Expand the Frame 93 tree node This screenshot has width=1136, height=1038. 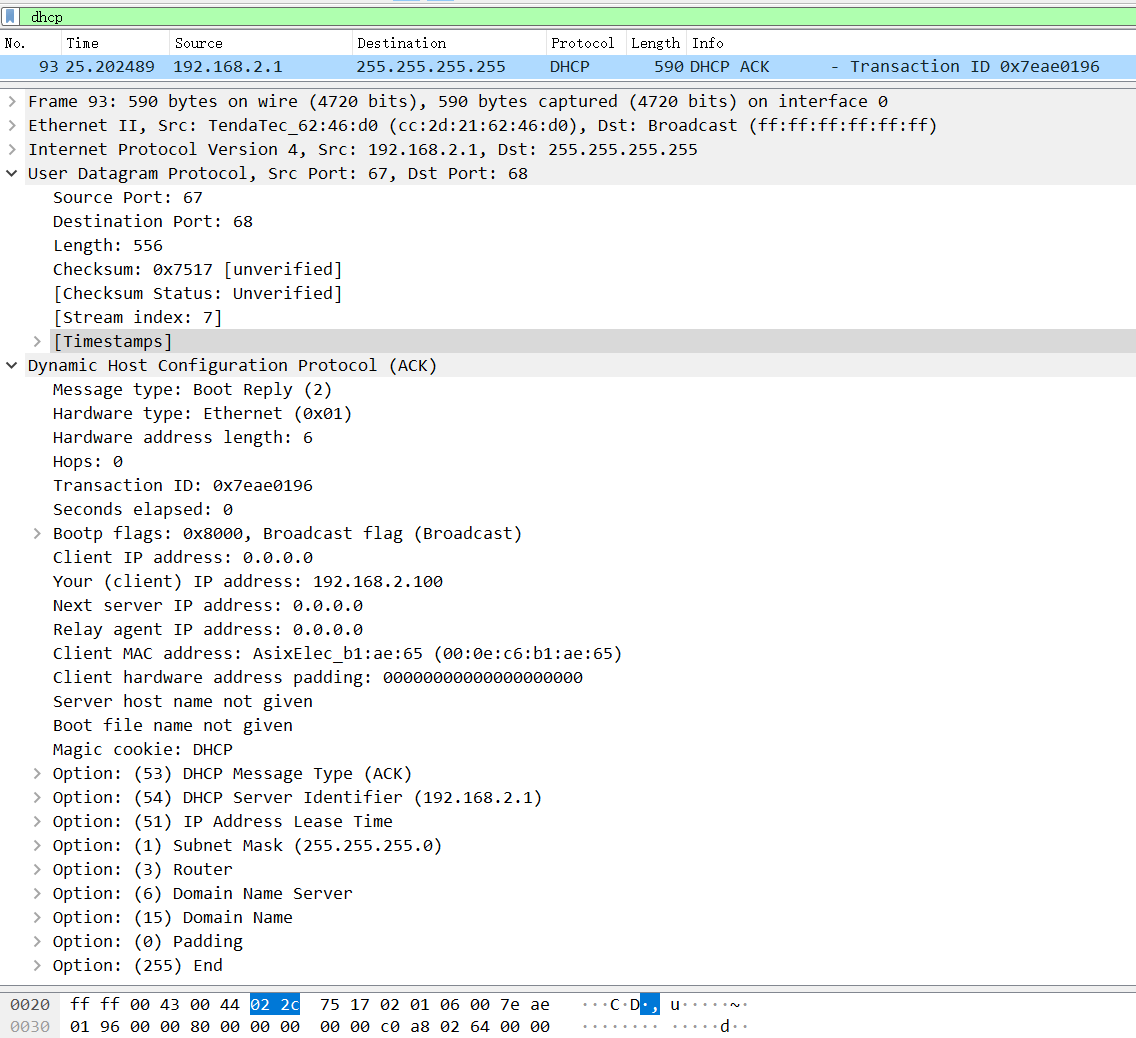[12, 101]
